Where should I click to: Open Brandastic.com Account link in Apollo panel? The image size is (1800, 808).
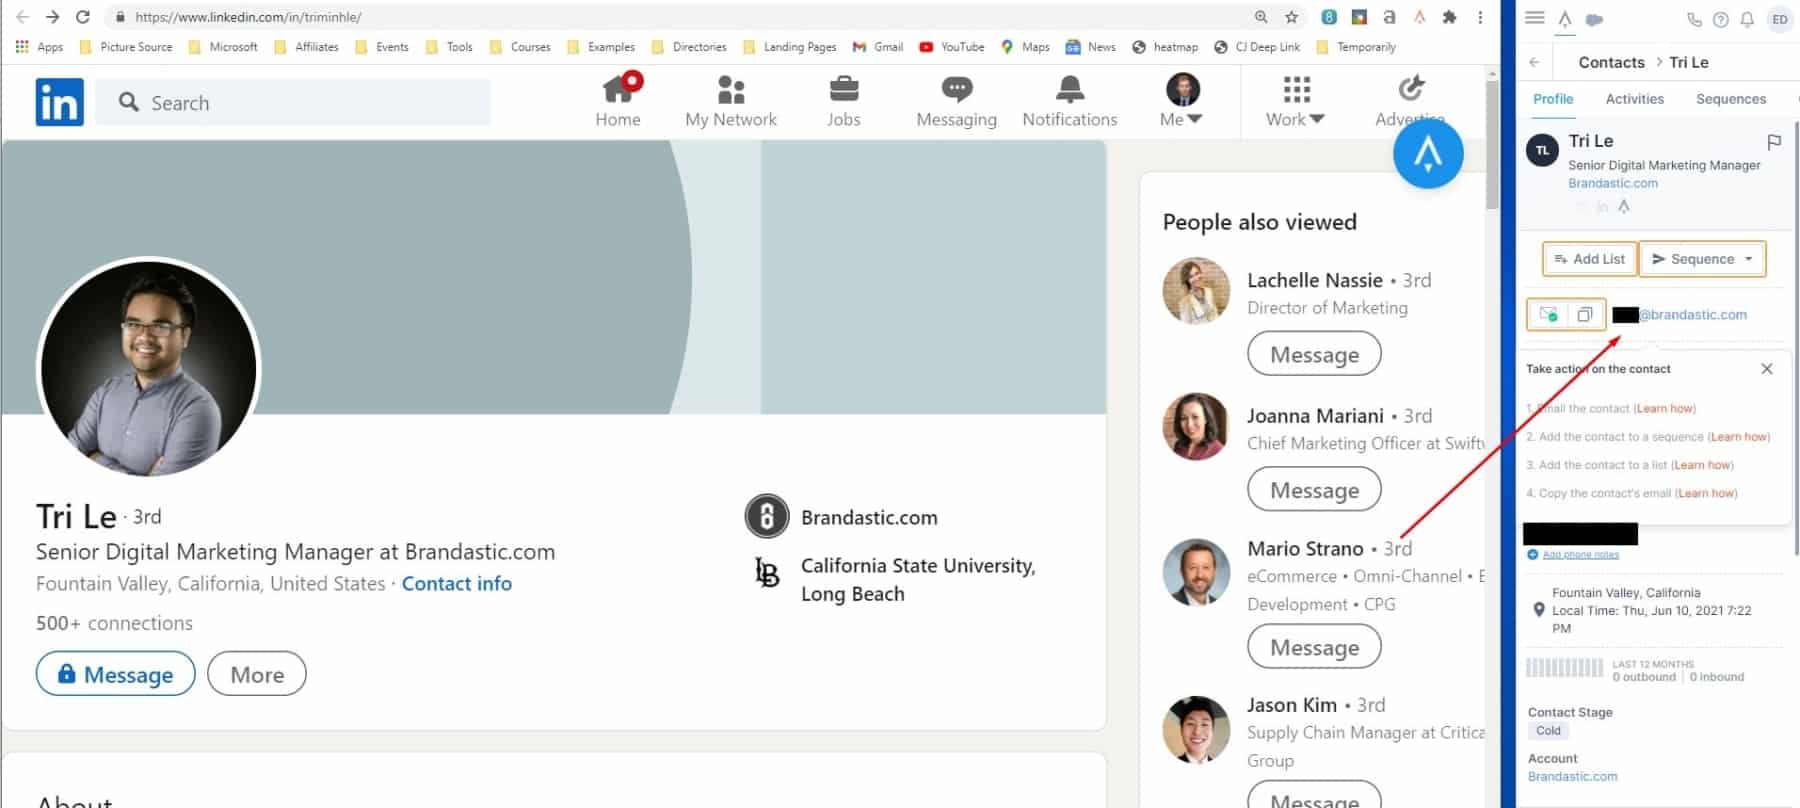(1572, 776)
